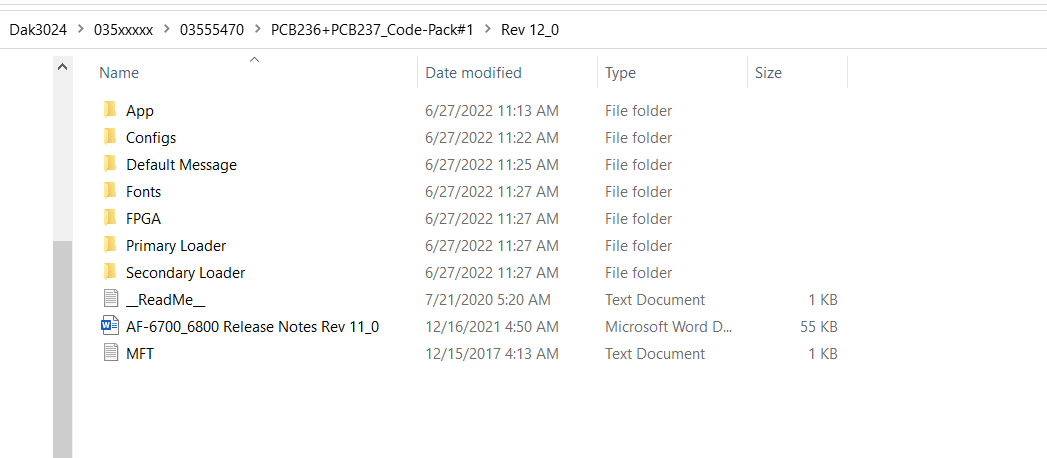The height and width of the screenshot is (458, 1047).
Task: Sort by Date modified column header
Action: click(473, 73)
